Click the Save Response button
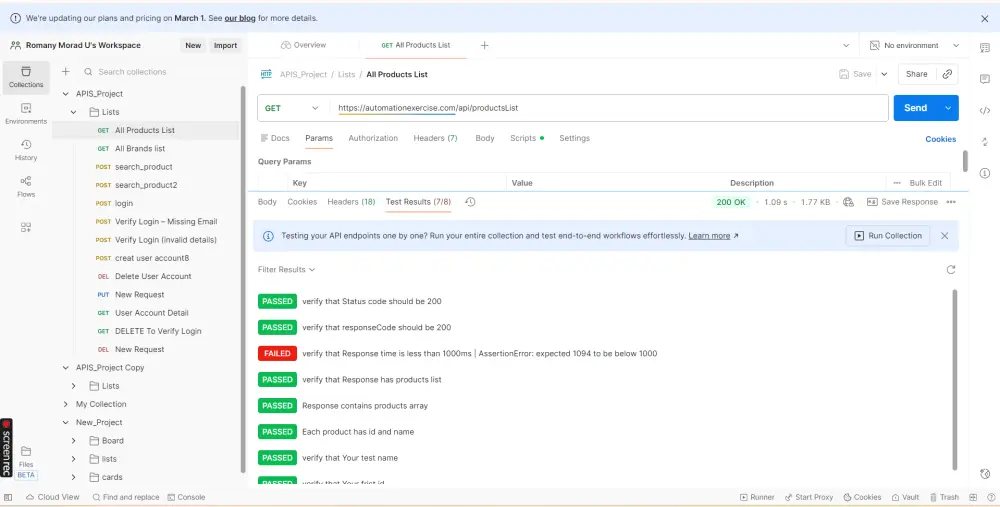 (x=902, y=202)
